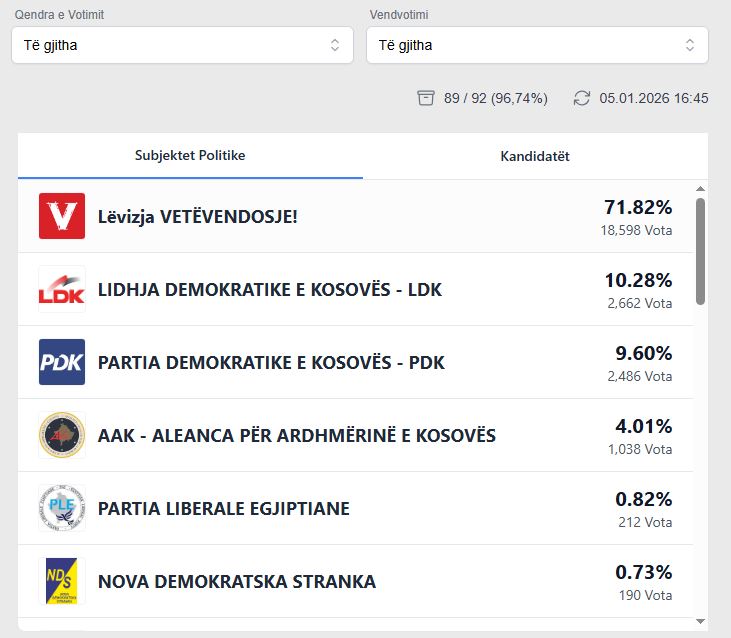Click the Vetëvendosje red V logo
Viewport: 731px width, 638px height.
(x=62, y=216)
